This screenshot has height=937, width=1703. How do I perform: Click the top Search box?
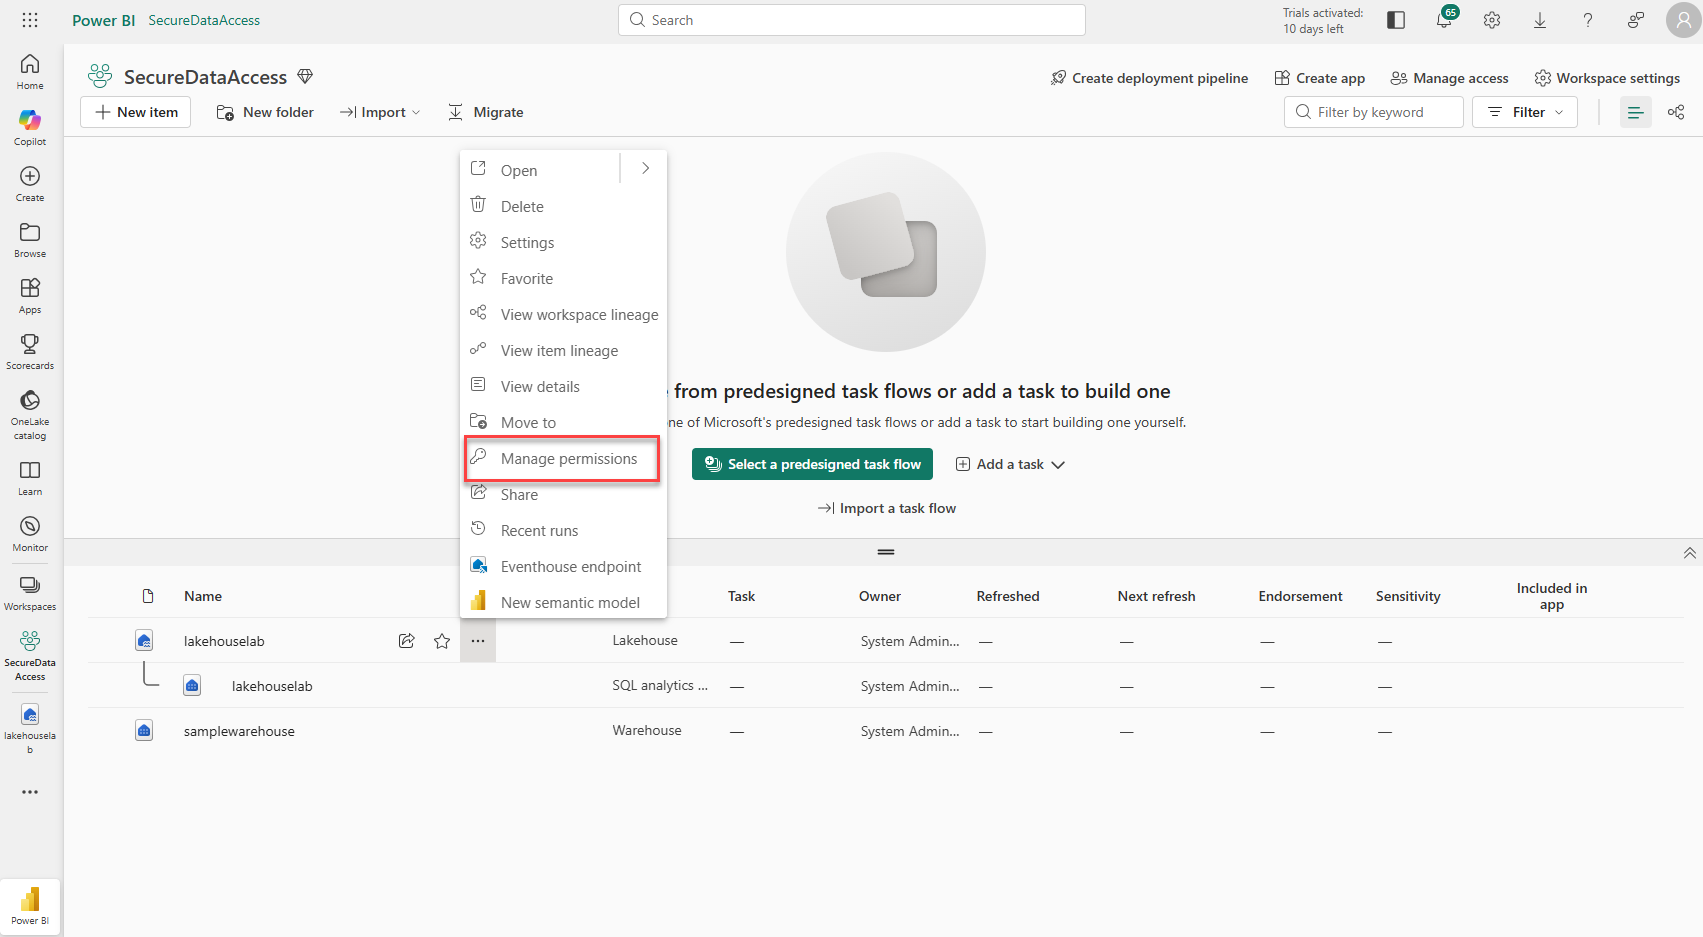852,20
